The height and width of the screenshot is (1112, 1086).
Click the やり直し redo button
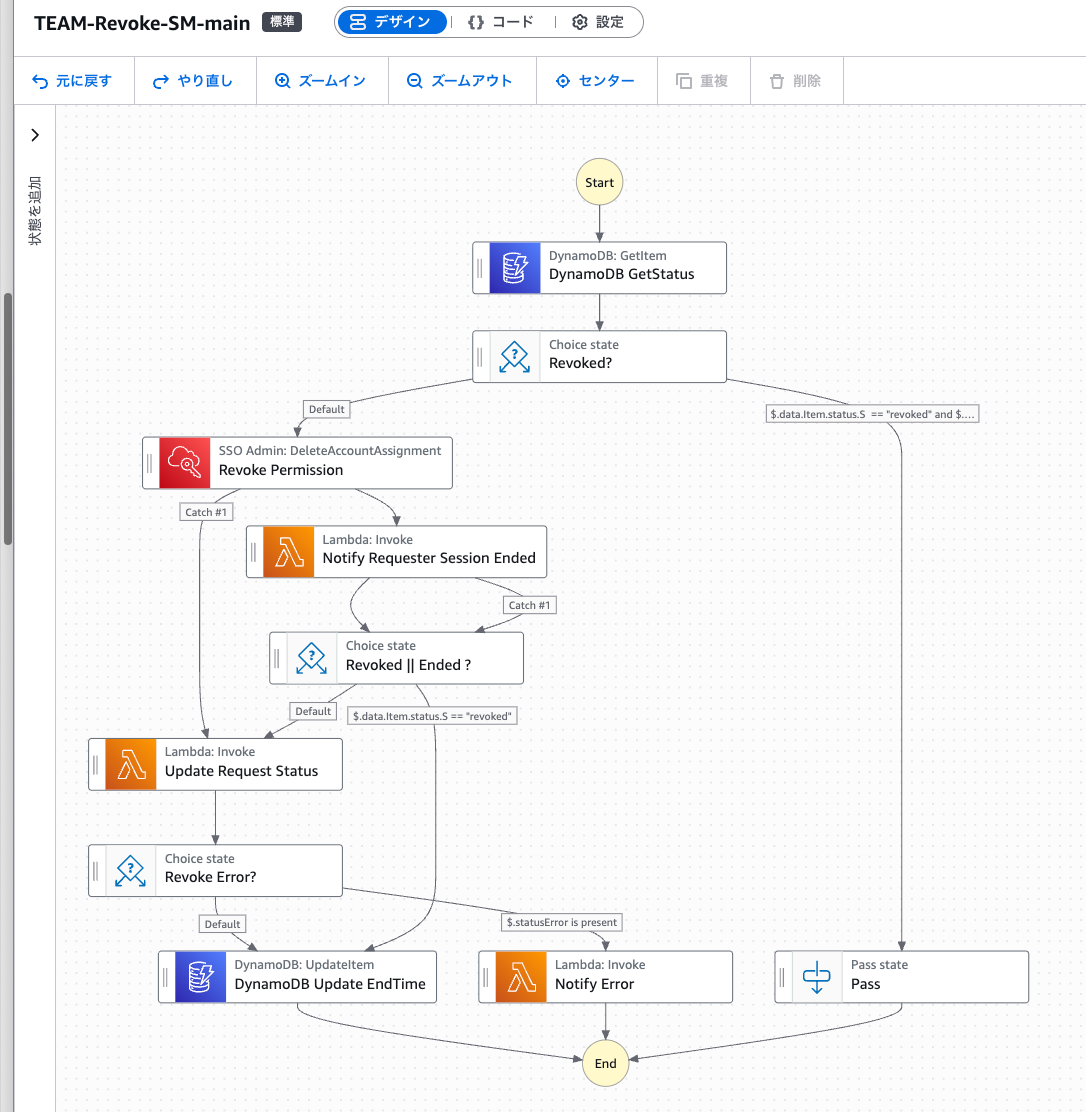[x=193, y=81]
